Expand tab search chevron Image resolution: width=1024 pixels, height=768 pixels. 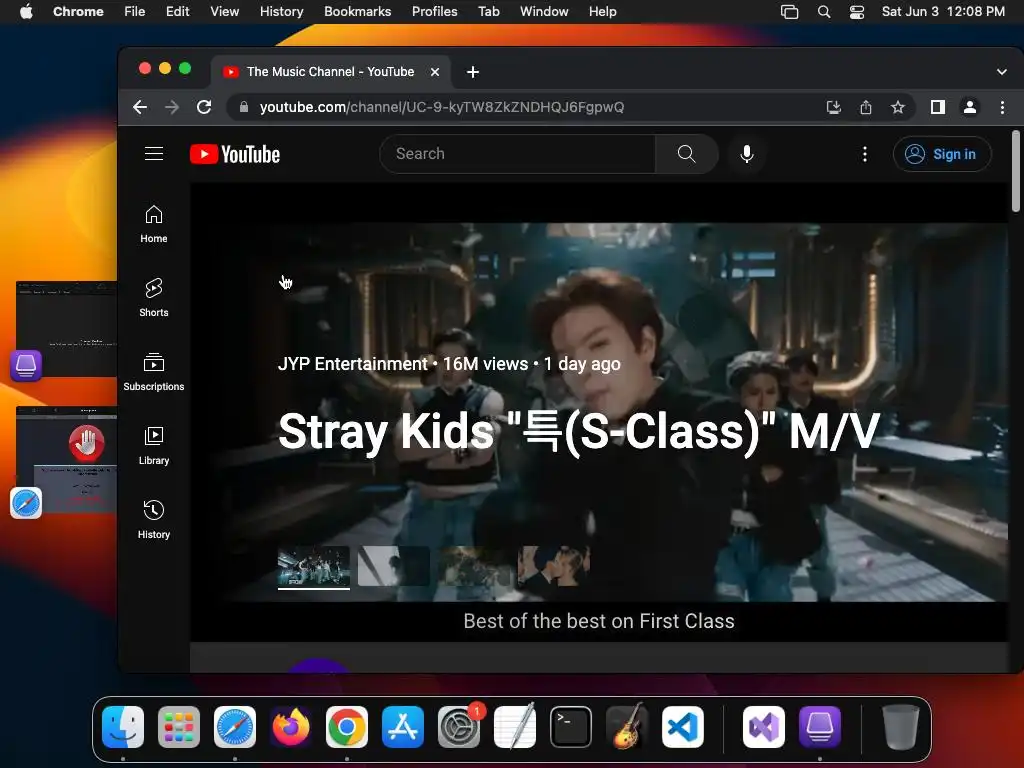click(1001, 72)
